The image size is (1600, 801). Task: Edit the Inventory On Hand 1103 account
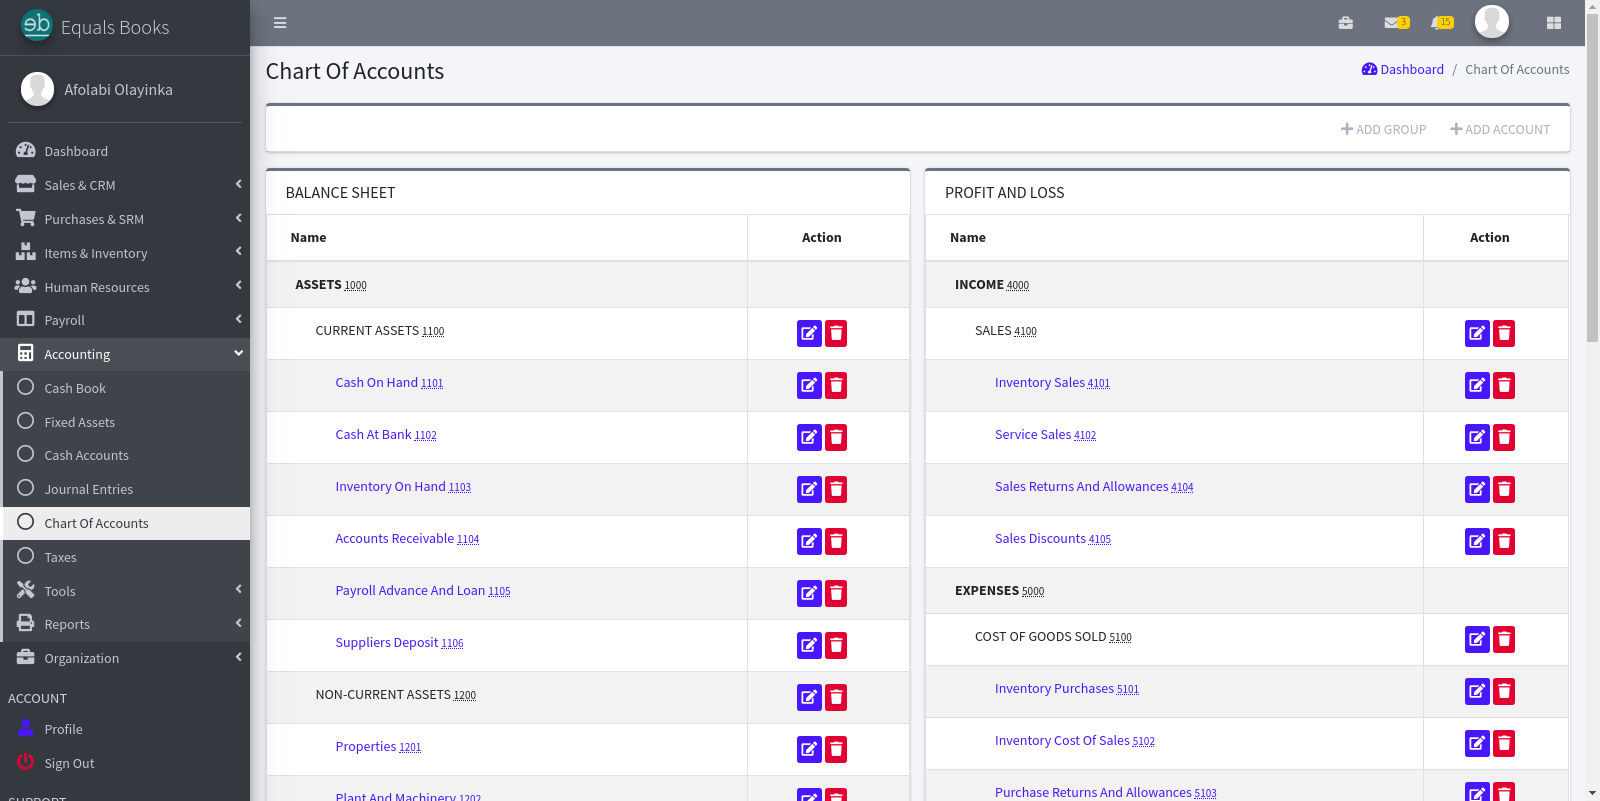tap(809, 489)
